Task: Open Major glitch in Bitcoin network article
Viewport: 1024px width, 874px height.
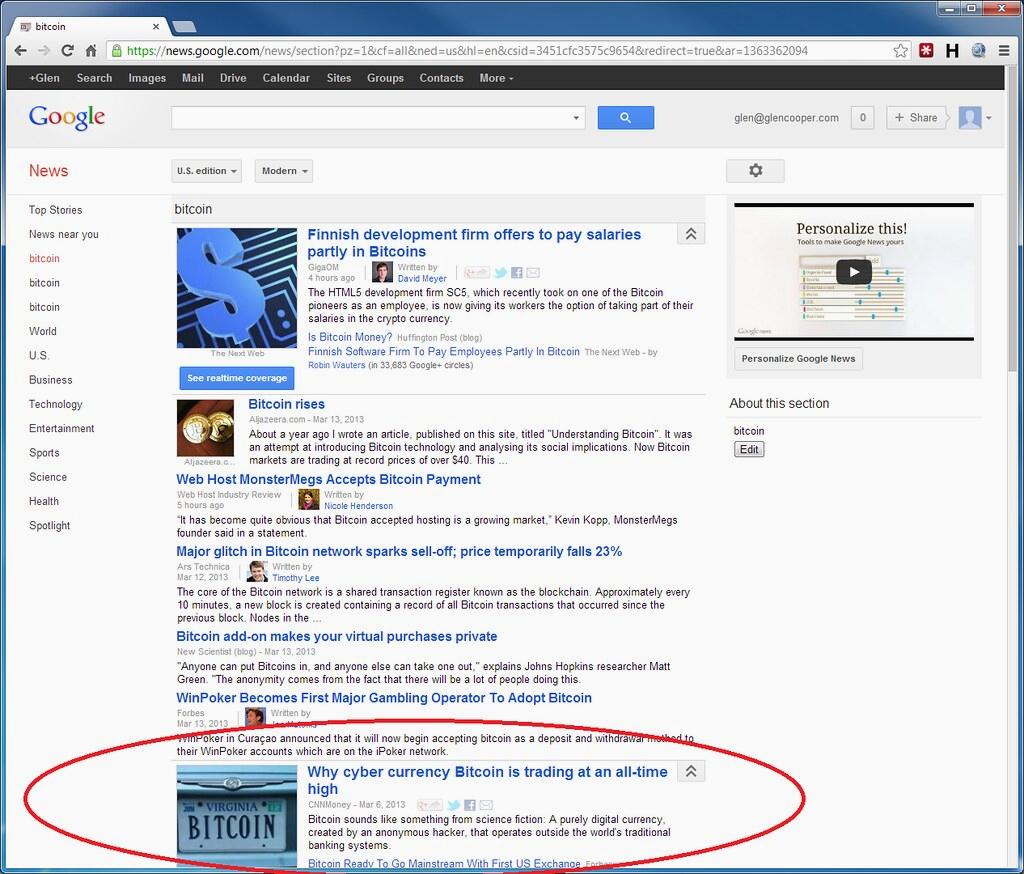Action: point(399,551)
